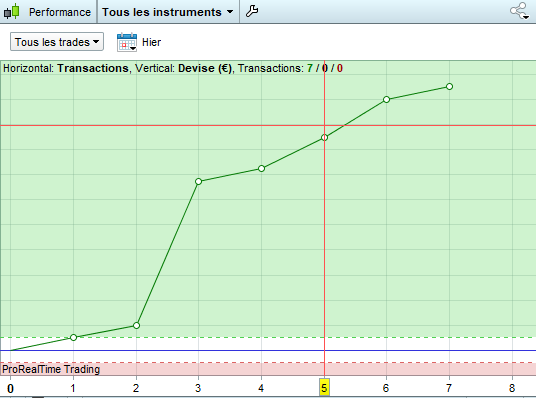Select the data point at transaction 6
Image resolution: width=536 pixels, height=398 pixels.
pos(387,100)
